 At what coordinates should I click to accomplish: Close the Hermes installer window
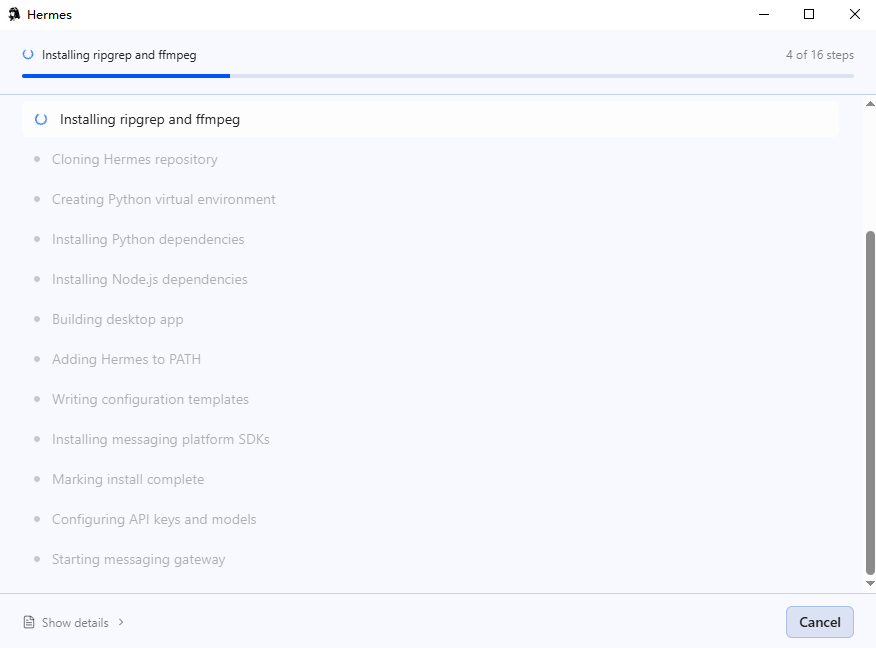pos(854,15)
